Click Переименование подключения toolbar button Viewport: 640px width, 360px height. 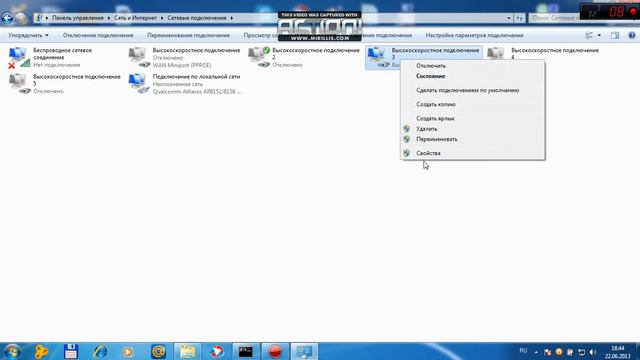click(188, 36)
